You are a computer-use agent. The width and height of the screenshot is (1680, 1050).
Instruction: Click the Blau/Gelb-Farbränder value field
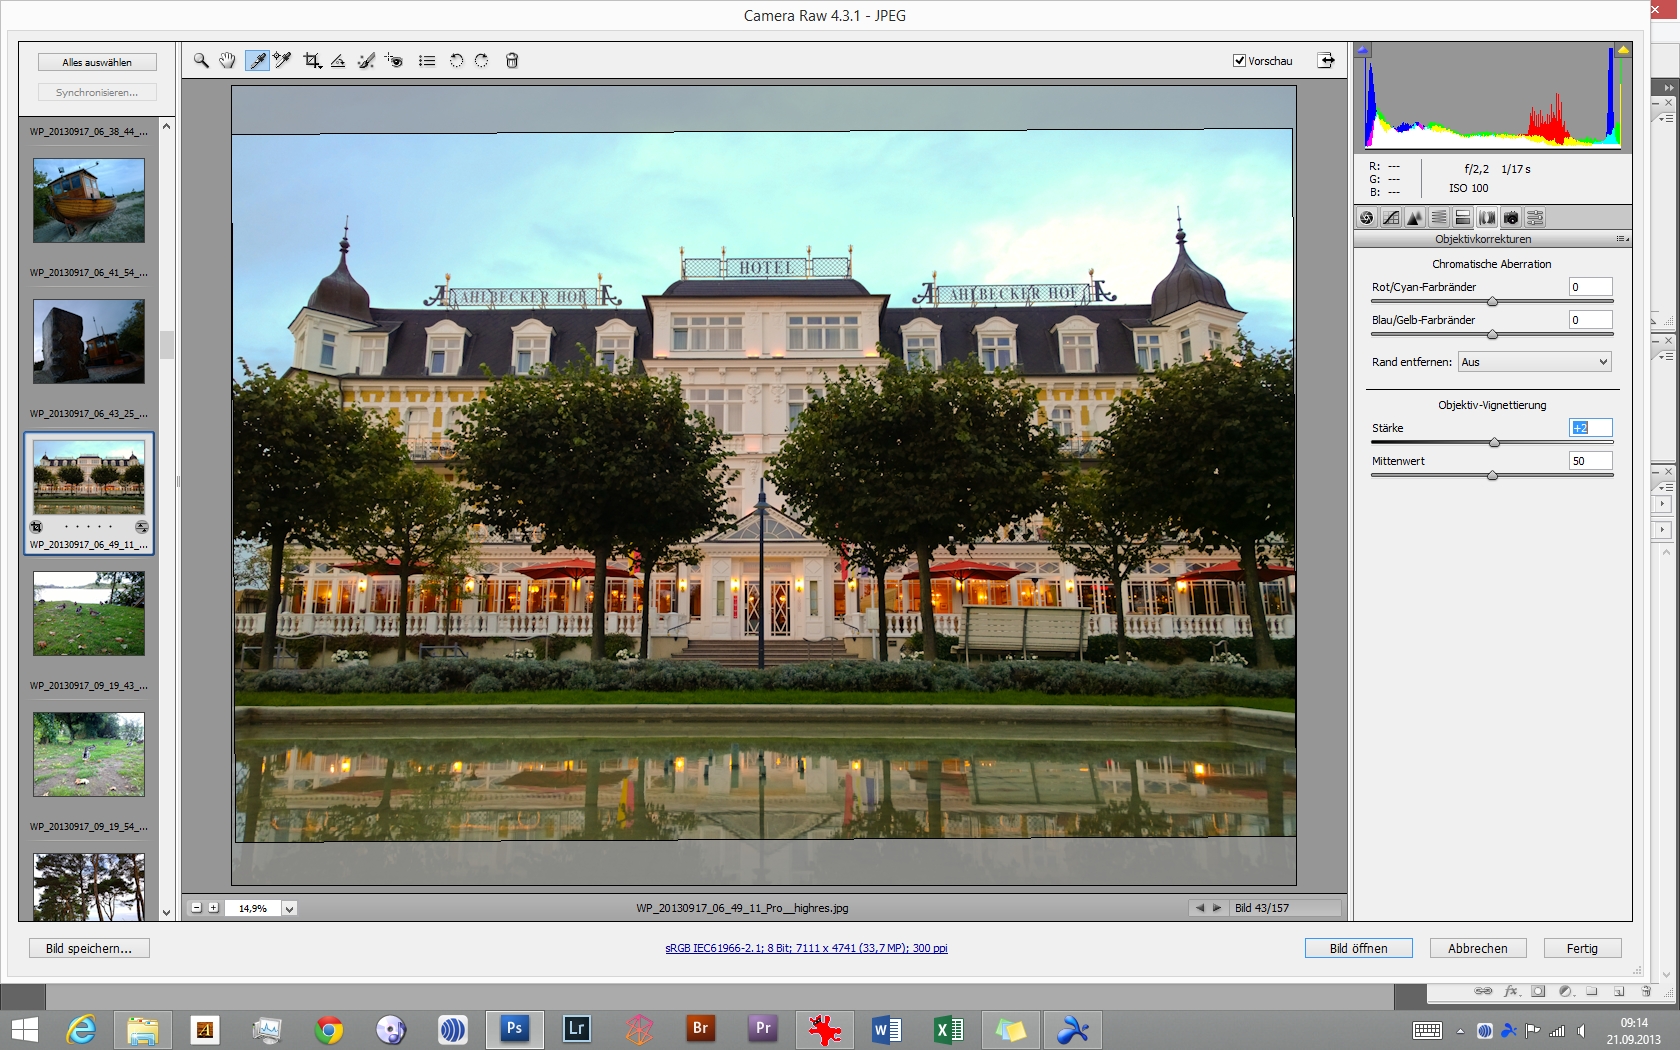[1590, 320]
